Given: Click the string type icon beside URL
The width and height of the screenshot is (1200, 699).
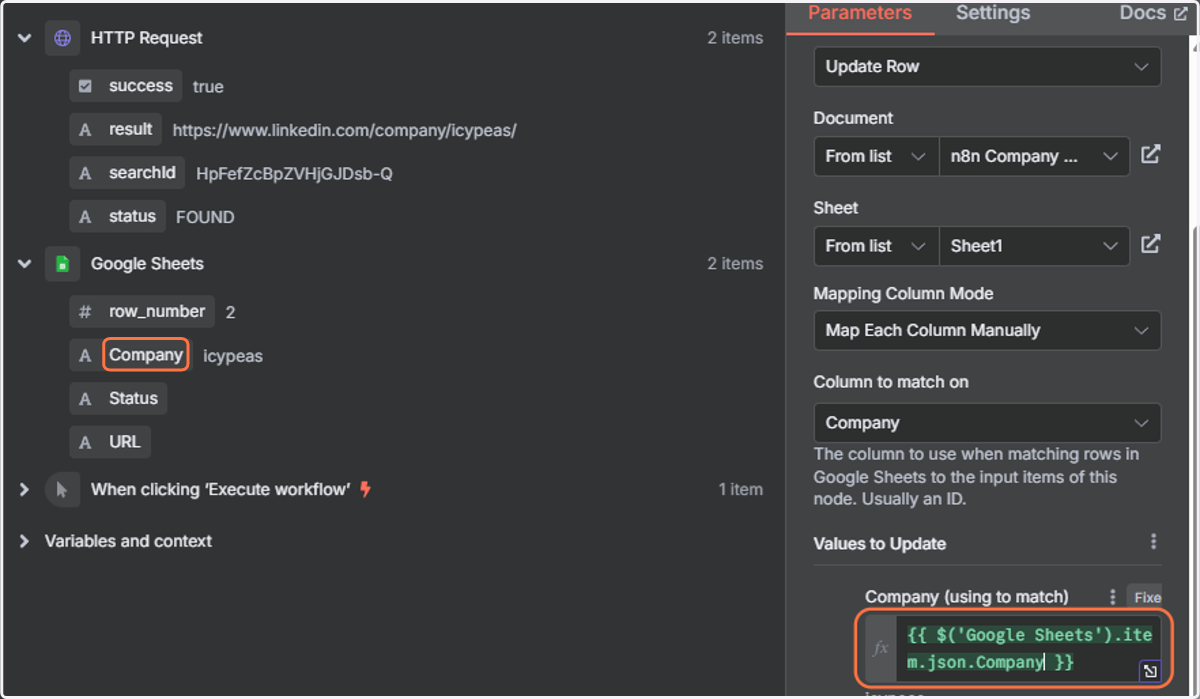Looking at the screenshot, I should [x=85, y=442].
